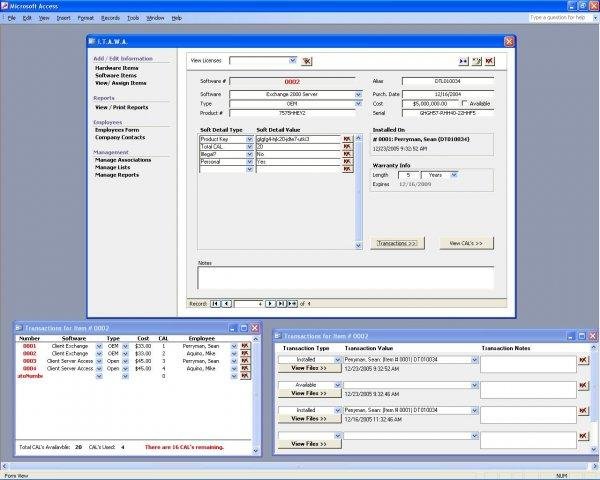Open Employees Form in sidebar
The width and height of the screenshot is (600, 480).
coord(117,130)
